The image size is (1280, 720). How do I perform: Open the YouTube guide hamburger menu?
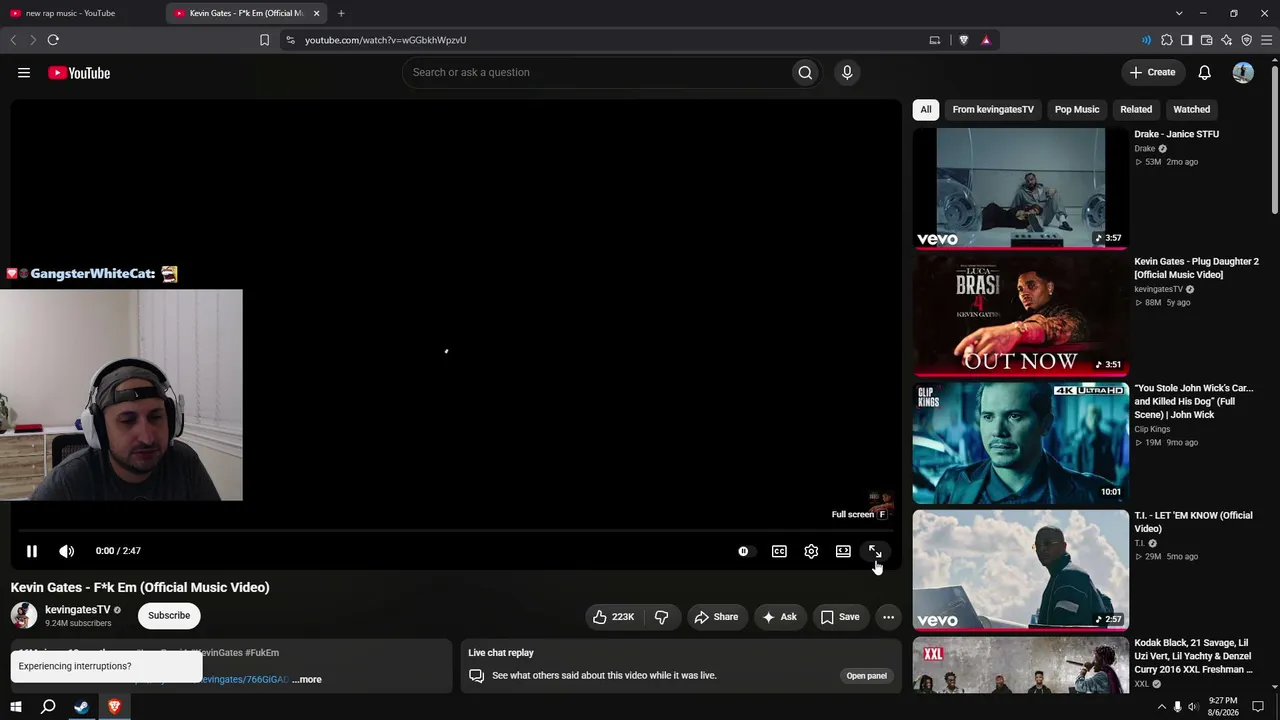(24, 72)
